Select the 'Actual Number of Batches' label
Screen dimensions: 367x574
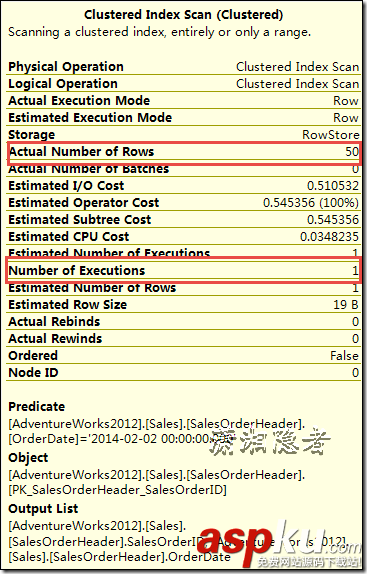89,169
